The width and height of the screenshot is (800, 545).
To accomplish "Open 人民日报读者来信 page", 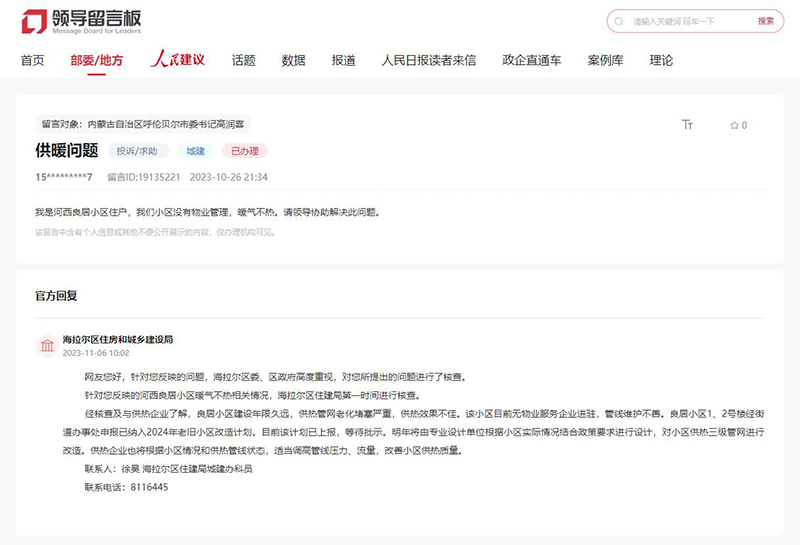I will [x=429, y=61].
